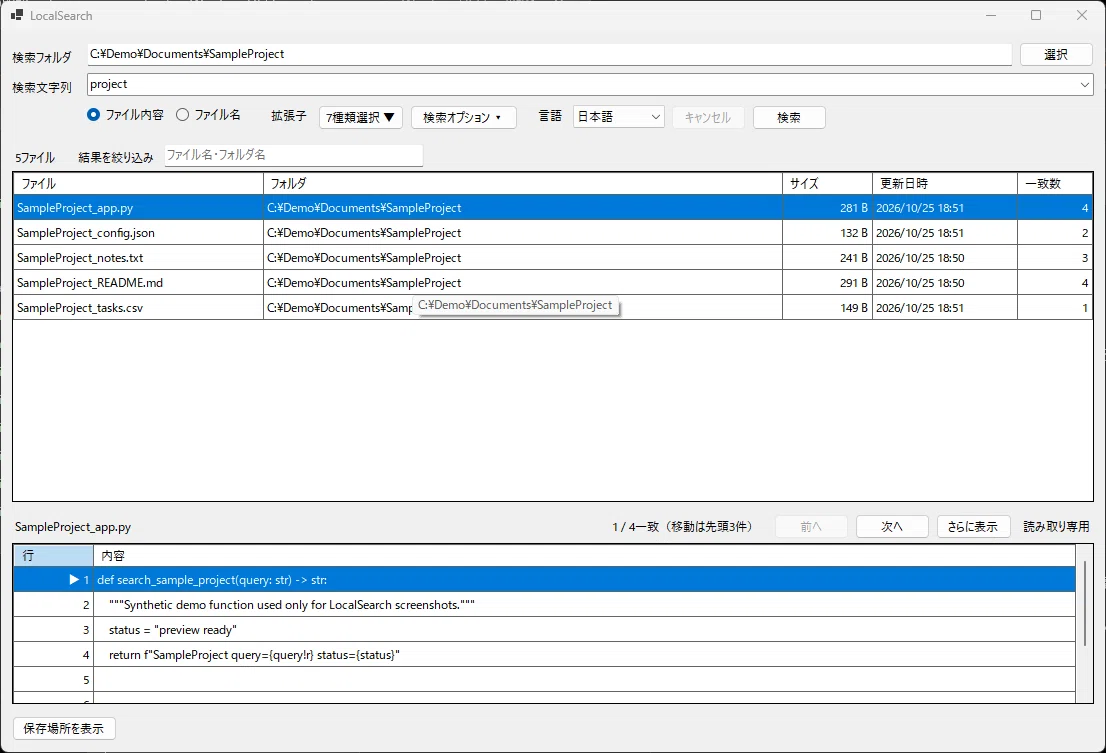
Task: Click the current-line arrow marker on line 1
Action: click(x=73, y=580)
